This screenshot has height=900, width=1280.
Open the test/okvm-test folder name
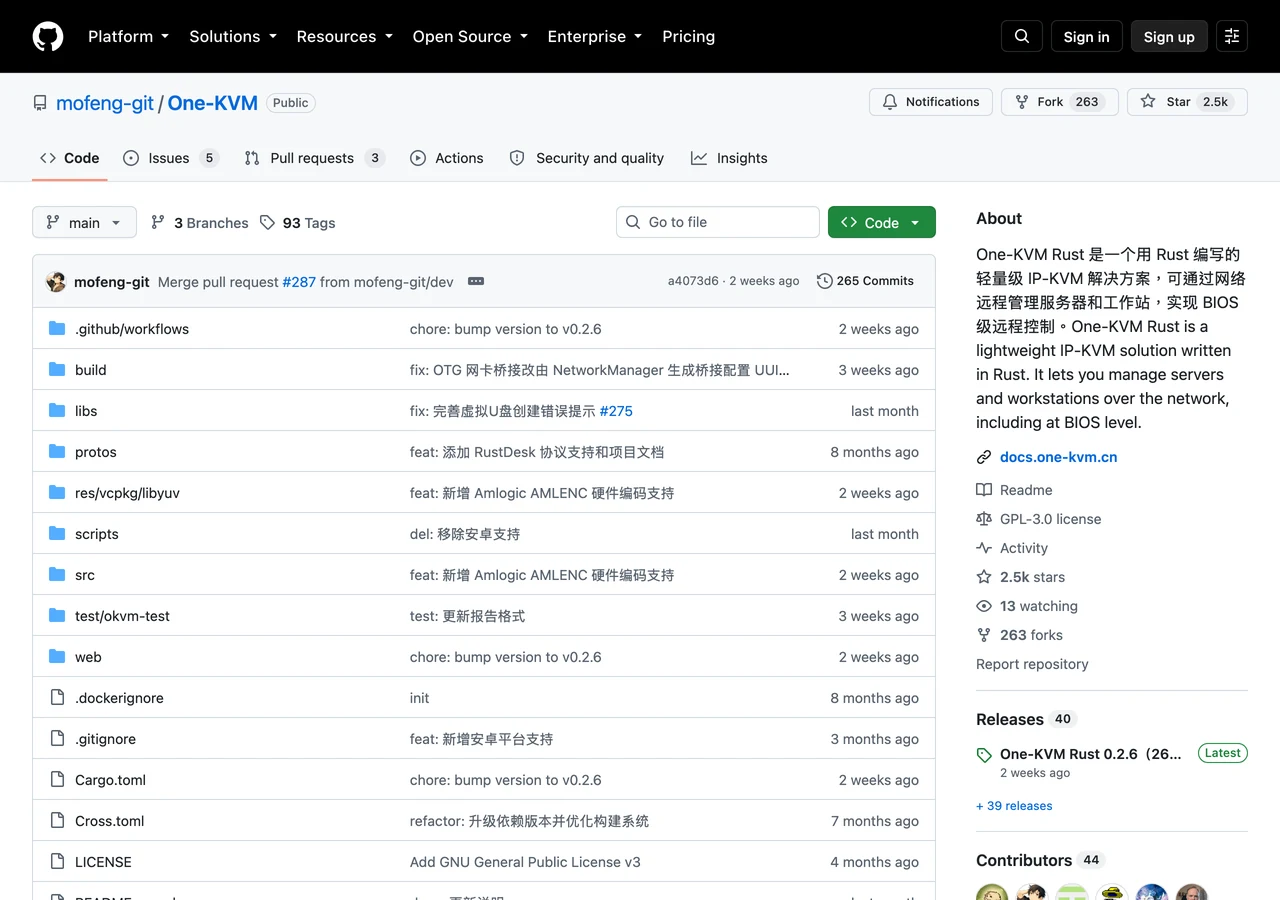pos(122,616)
